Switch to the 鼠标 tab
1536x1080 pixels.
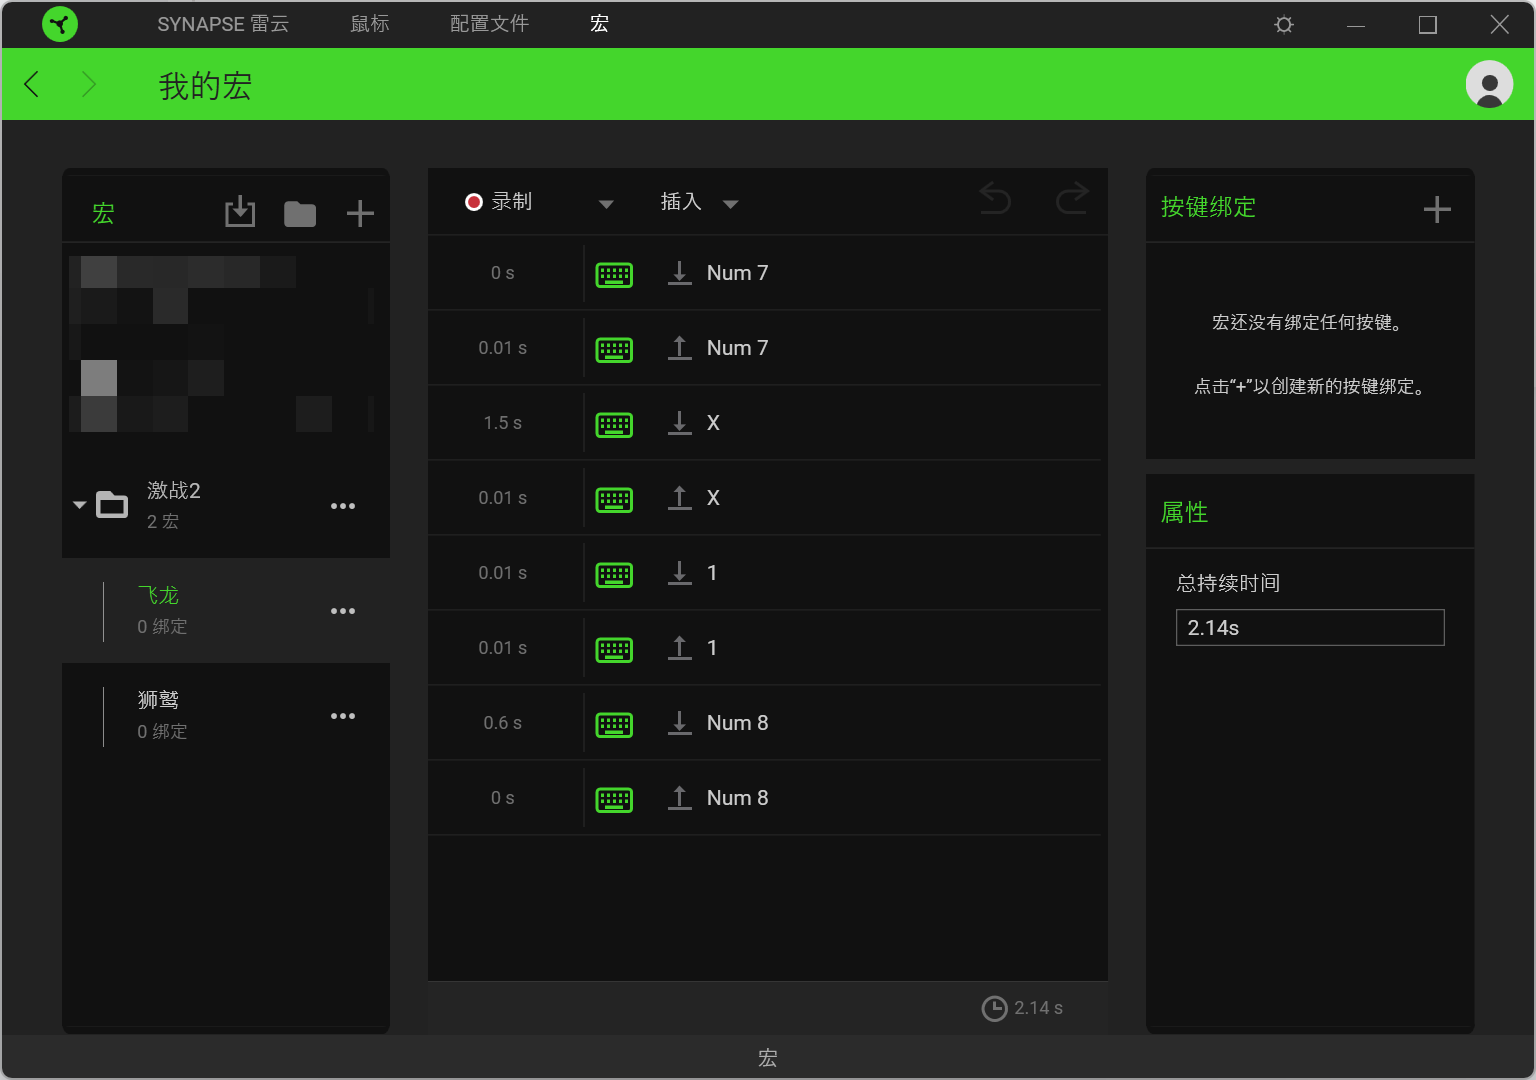click(369, 24)
